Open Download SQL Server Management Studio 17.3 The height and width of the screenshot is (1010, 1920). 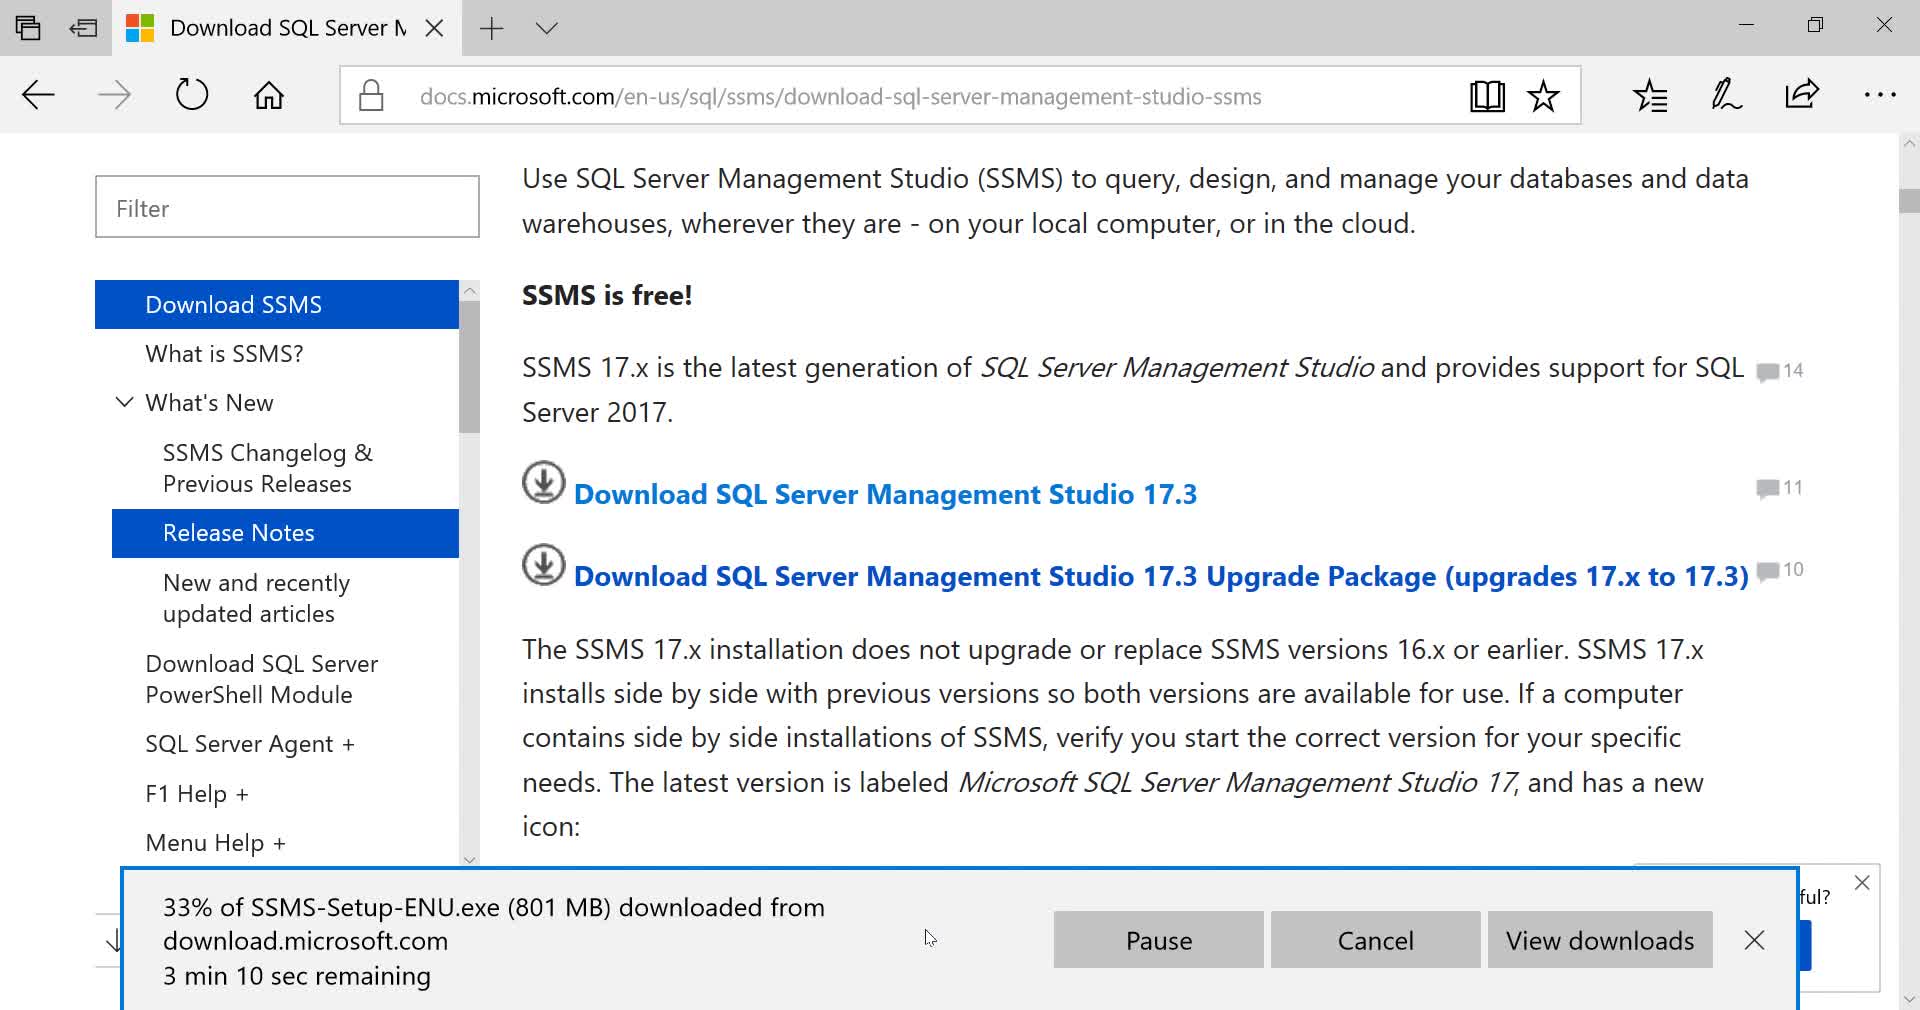point(884,494)
